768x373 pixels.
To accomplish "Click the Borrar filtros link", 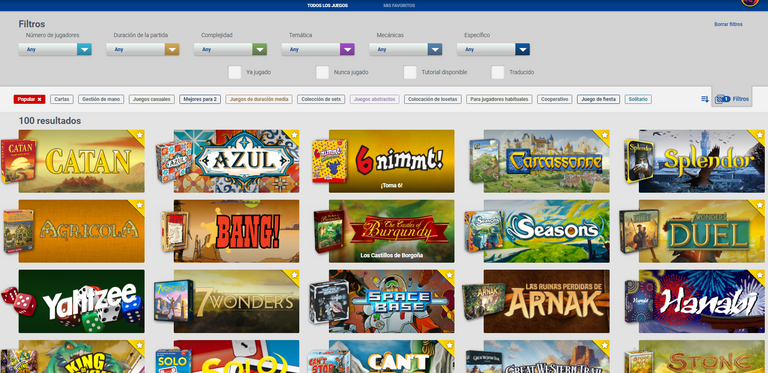I will click(728, 24).
